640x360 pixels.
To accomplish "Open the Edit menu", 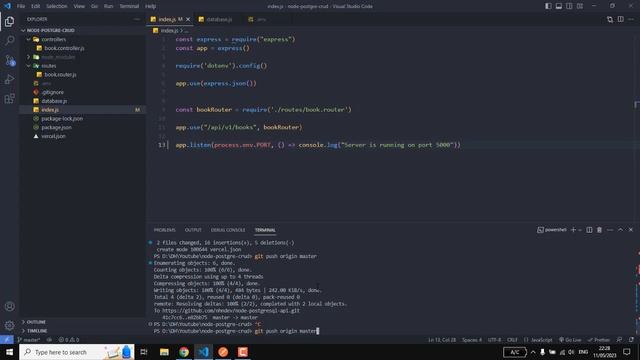I will (x=36, y=6).
